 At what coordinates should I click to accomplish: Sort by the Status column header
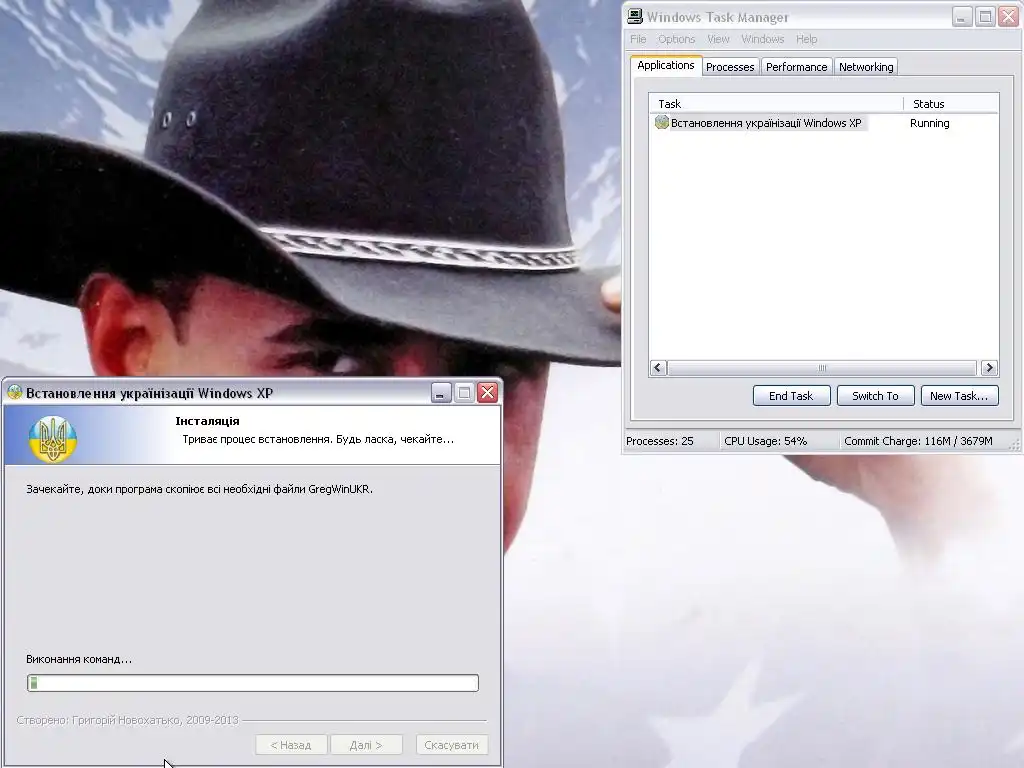951,104
